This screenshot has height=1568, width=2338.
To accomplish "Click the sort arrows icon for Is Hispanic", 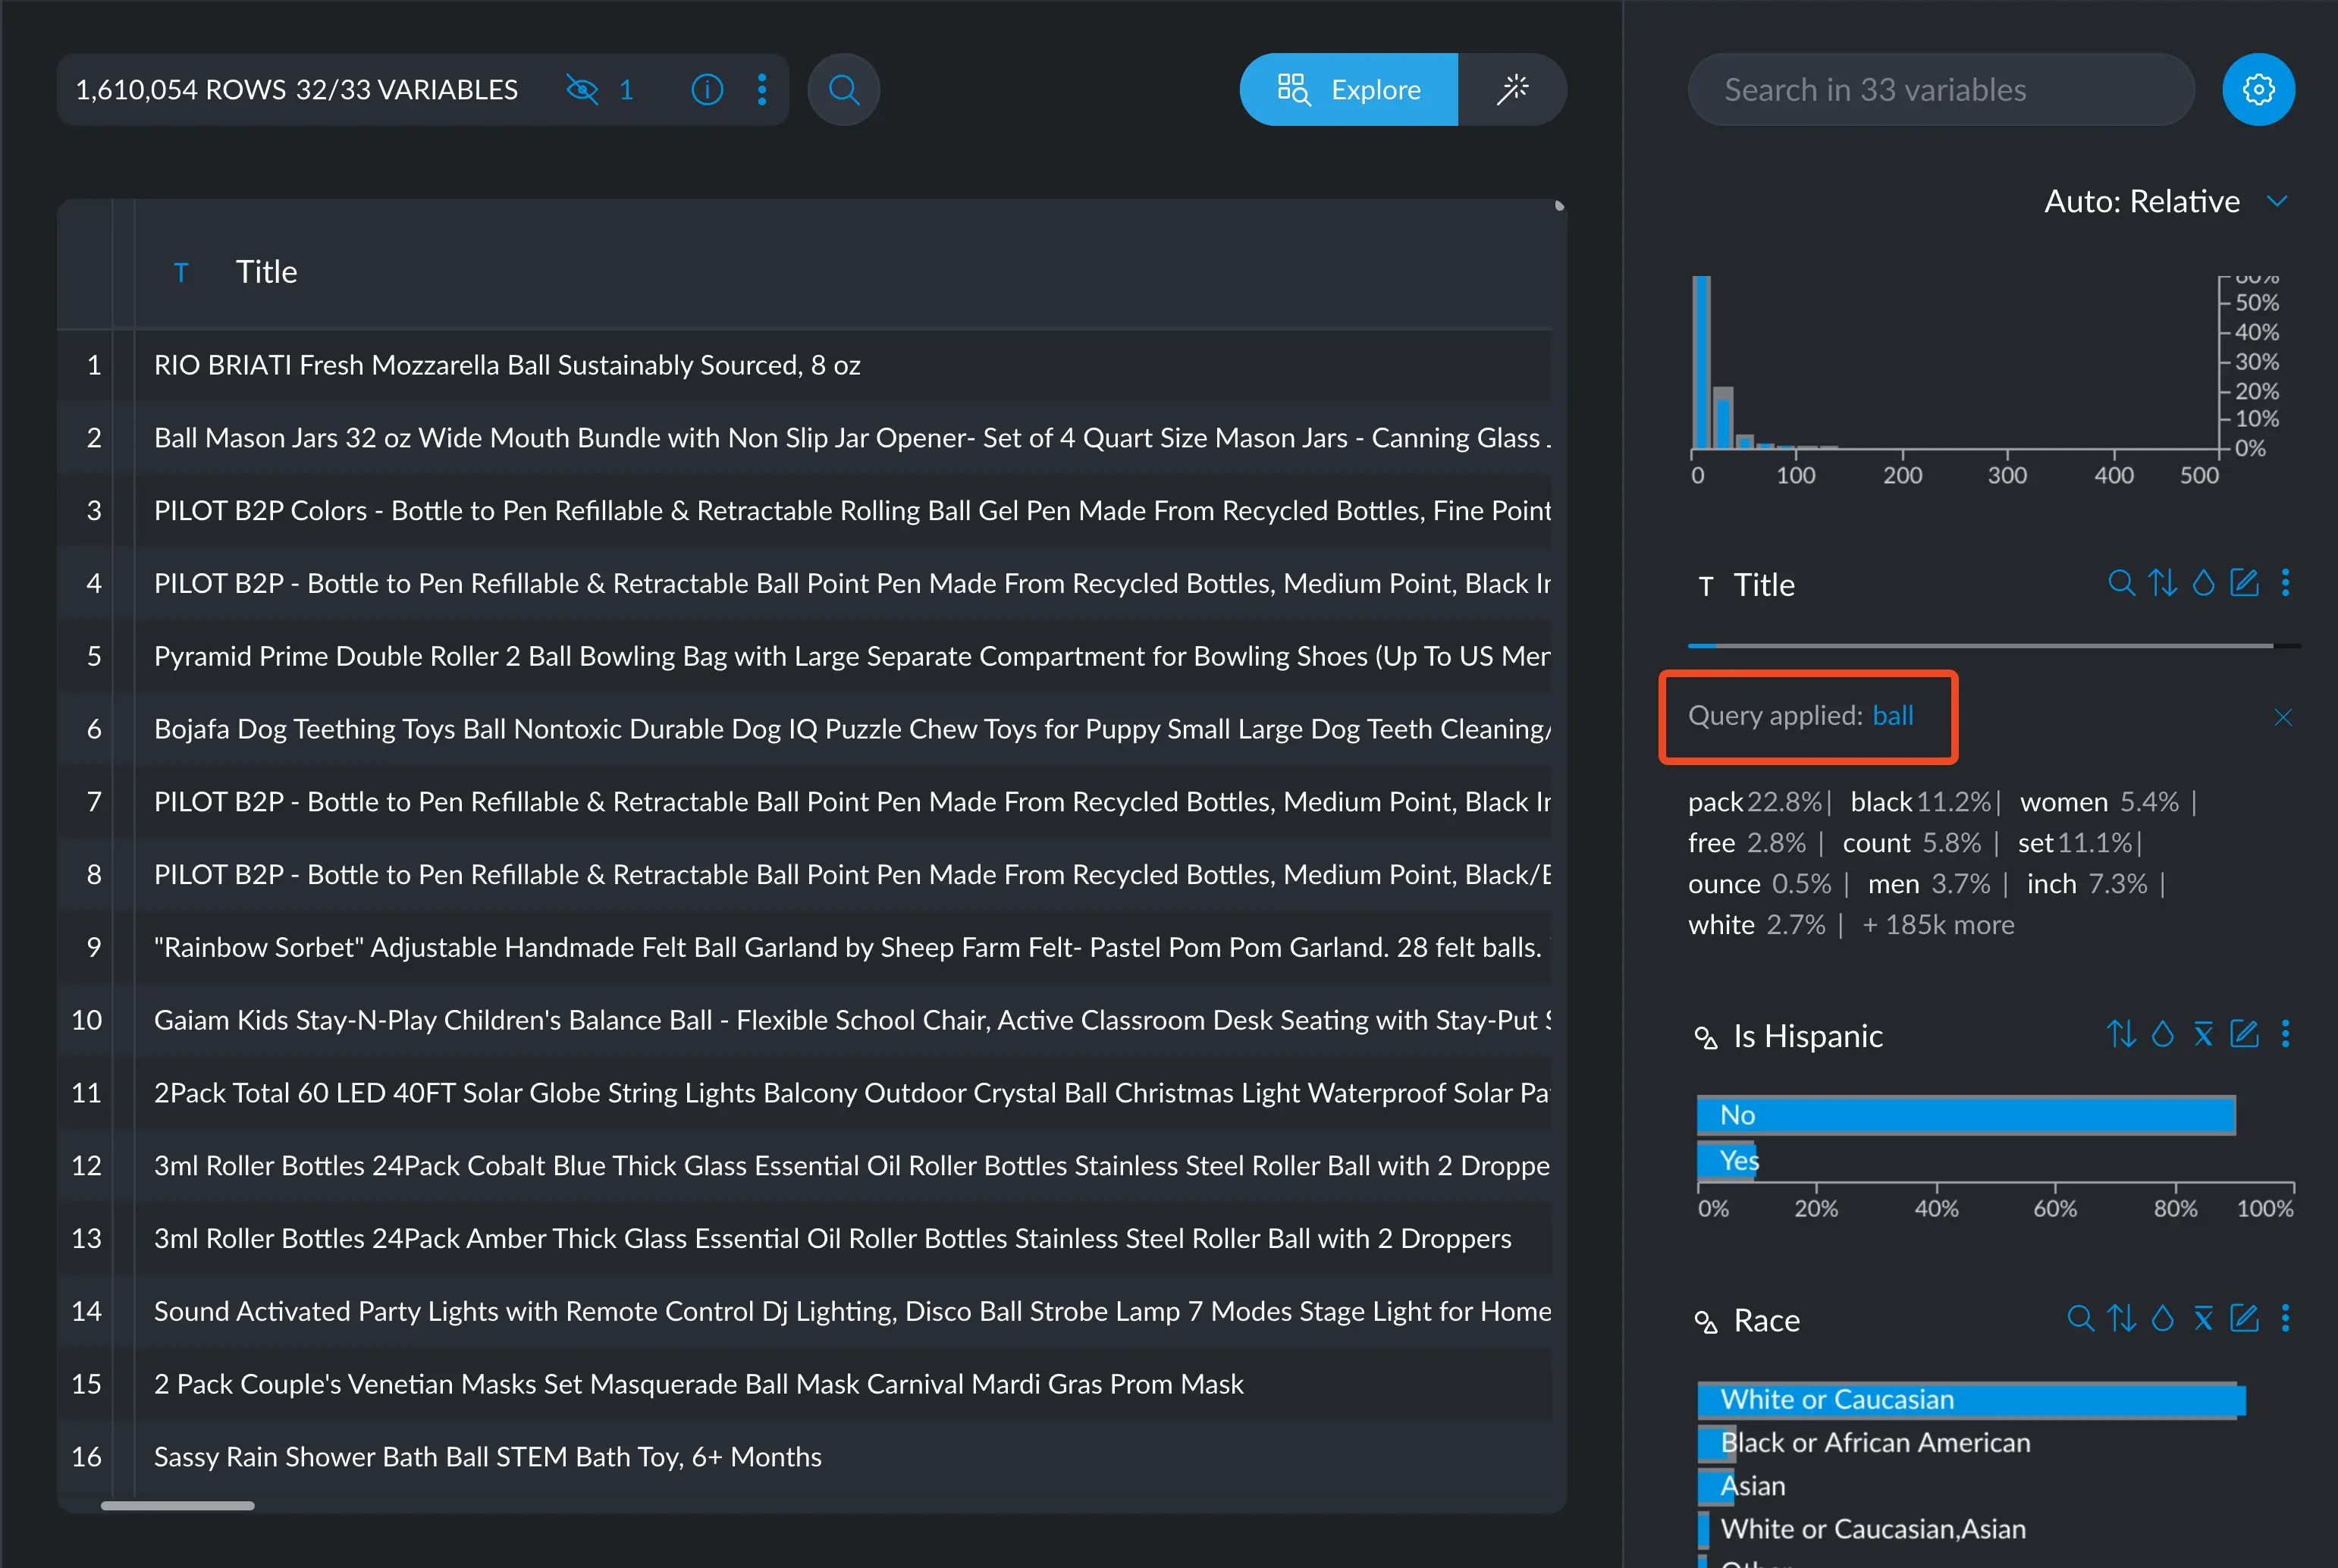I will (2121, 1034).
